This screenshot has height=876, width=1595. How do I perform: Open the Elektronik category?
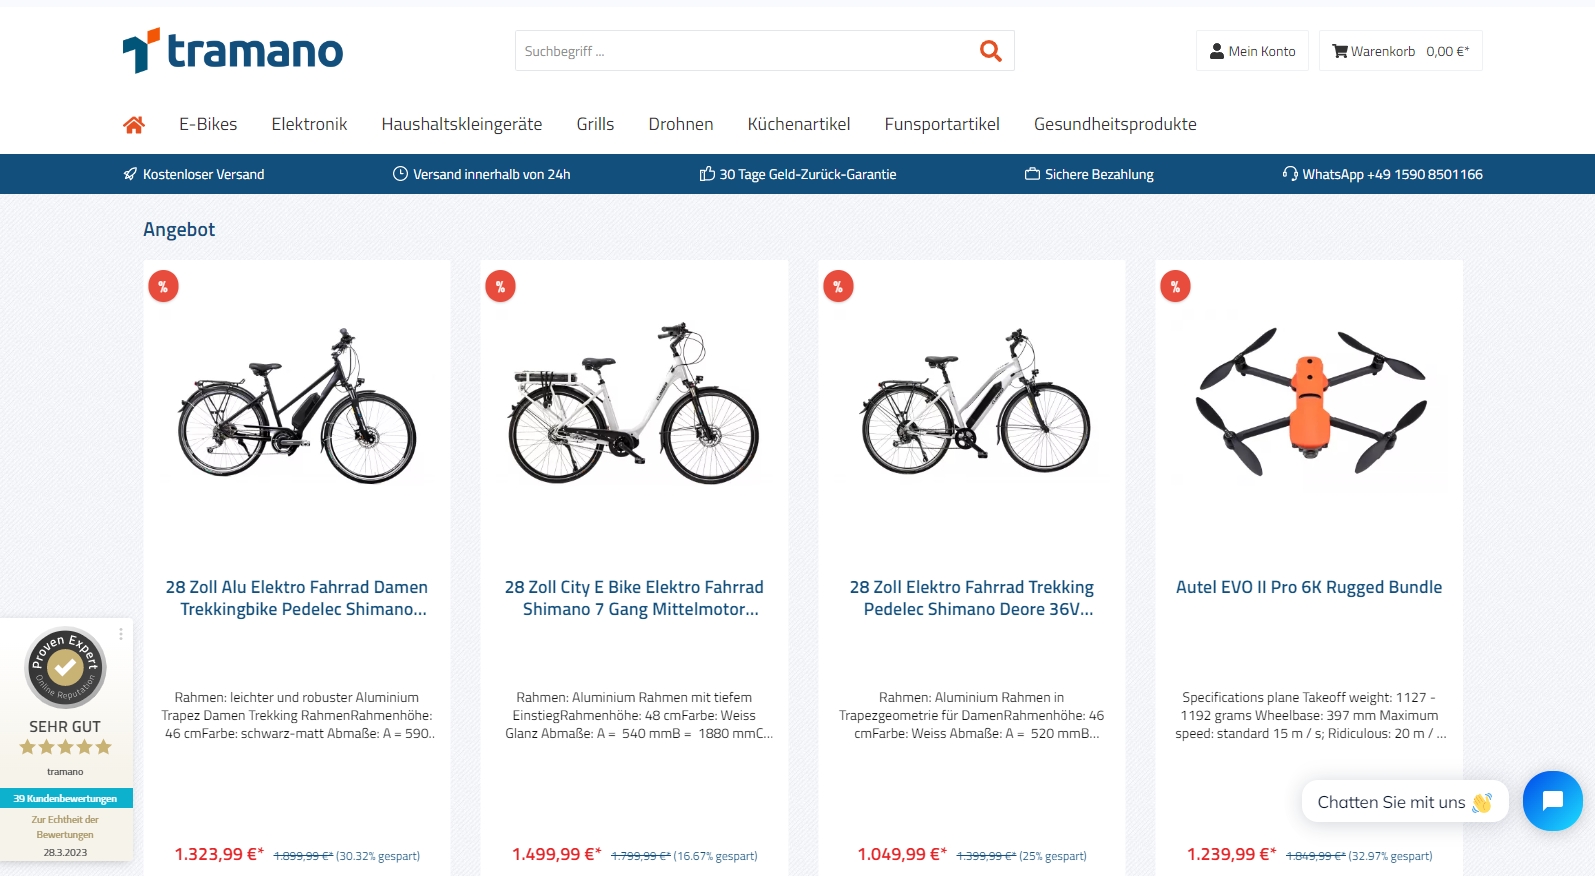click(x=309, y=124)
